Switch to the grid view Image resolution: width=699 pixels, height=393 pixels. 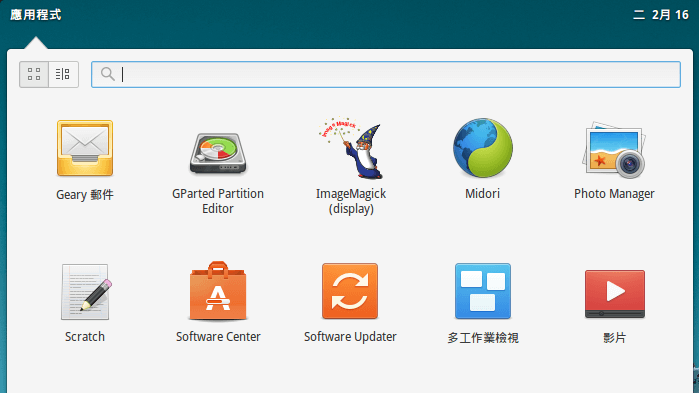[x=34, y=74]
